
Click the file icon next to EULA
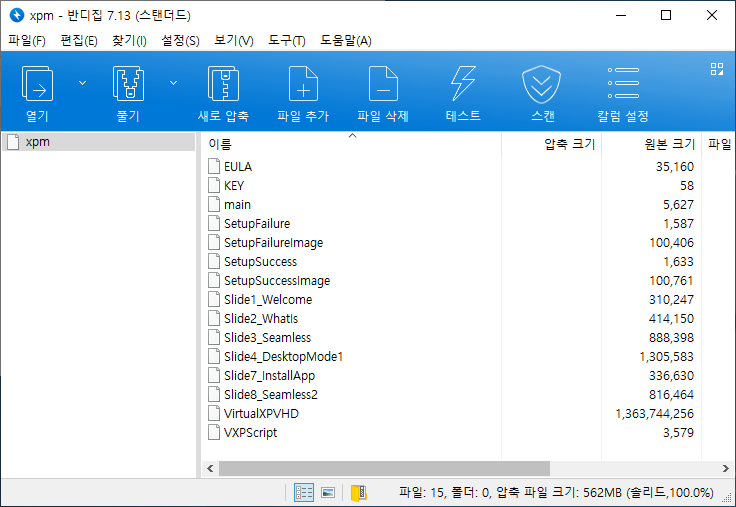(x=214, y=166)
